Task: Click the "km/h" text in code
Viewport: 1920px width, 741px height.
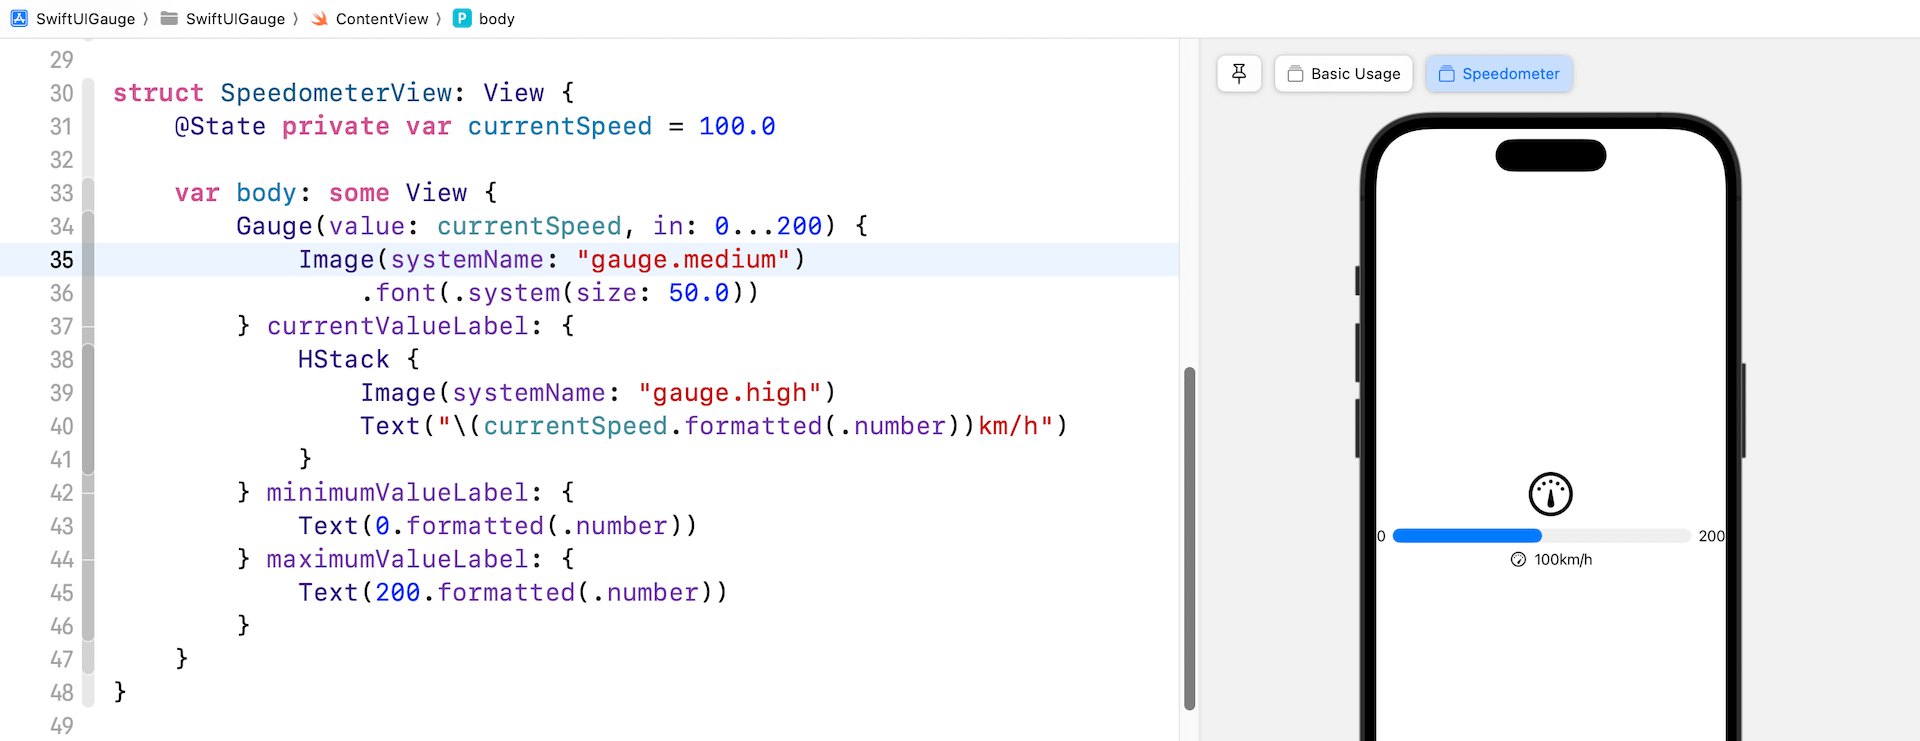Action: point(1008,427)
